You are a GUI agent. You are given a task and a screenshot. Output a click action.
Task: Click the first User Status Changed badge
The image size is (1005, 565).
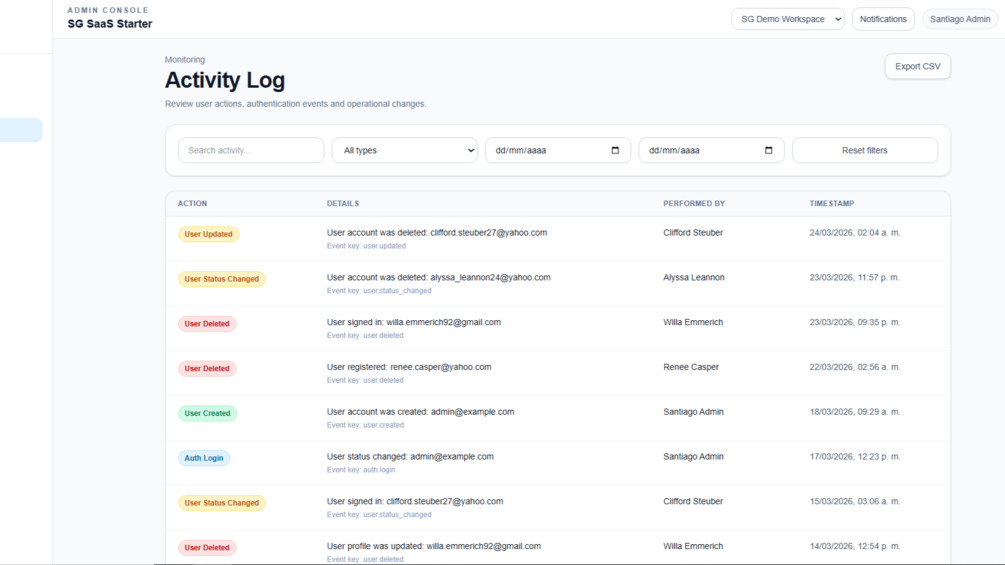[x=222, y=279]
